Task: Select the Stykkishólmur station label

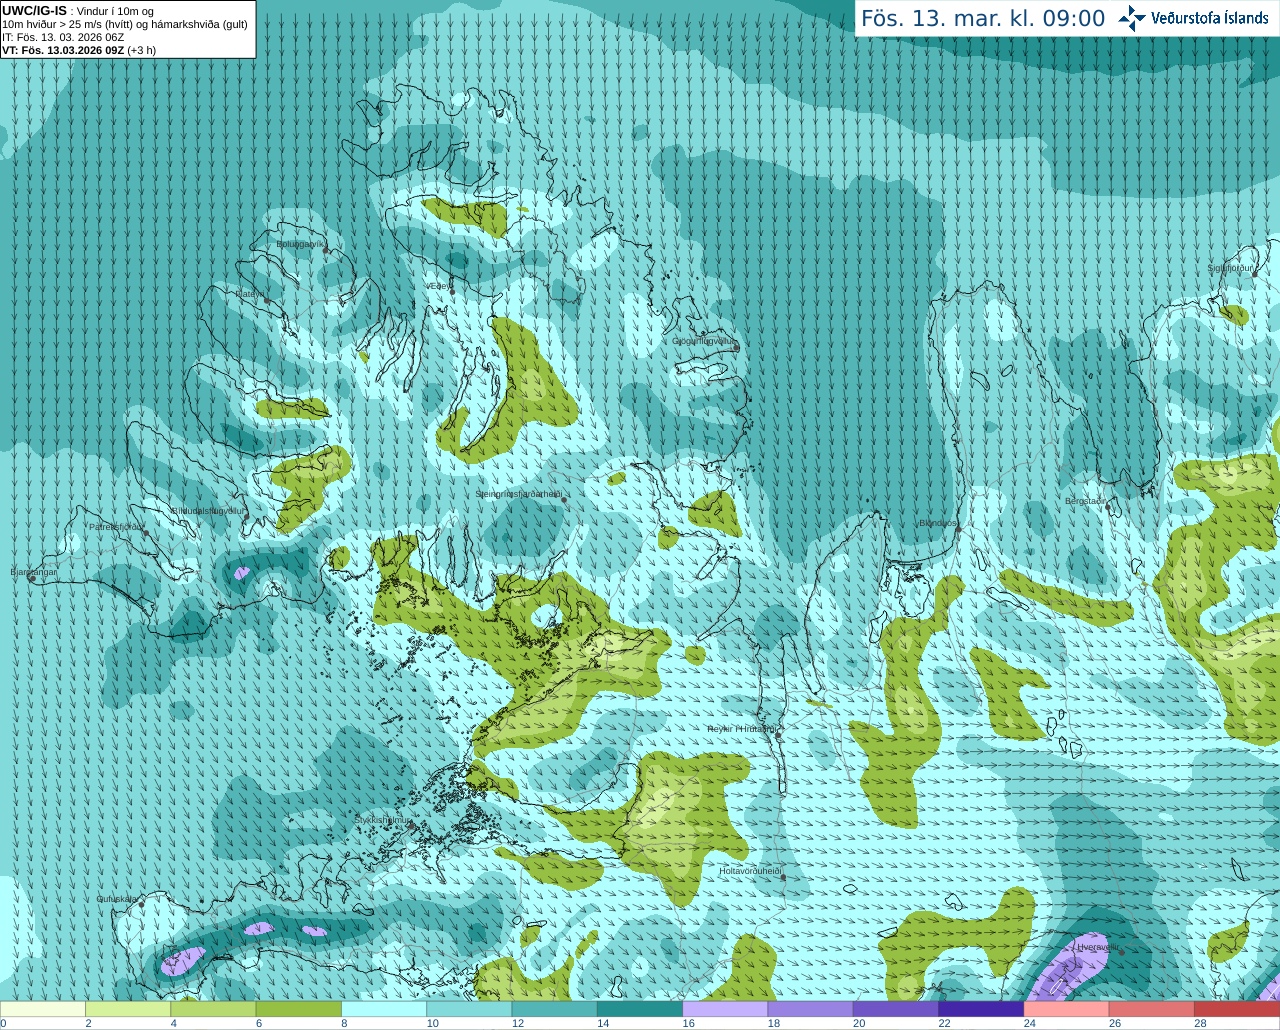Action: coord(383,820)
